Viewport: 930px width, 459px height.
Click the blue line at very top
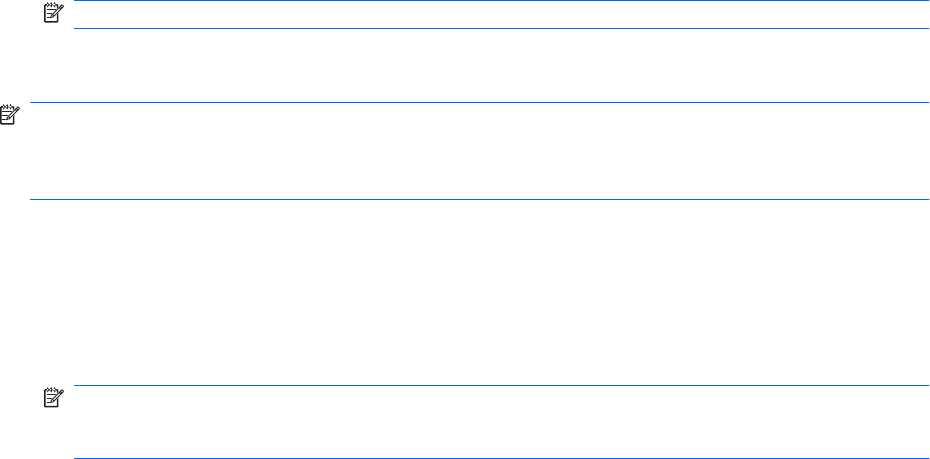pyautogui.click(x=500, y=1)
